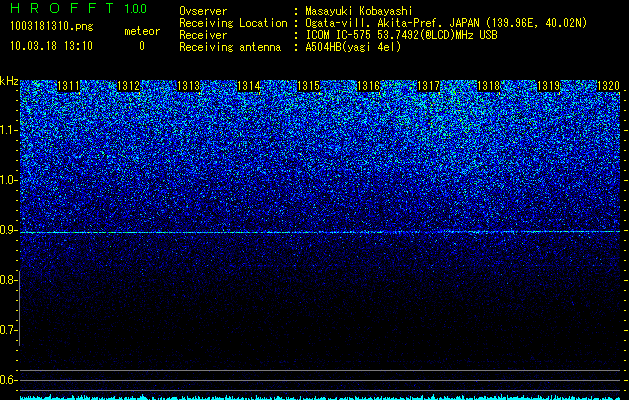Click the Receiving Location label

(233, 23)
